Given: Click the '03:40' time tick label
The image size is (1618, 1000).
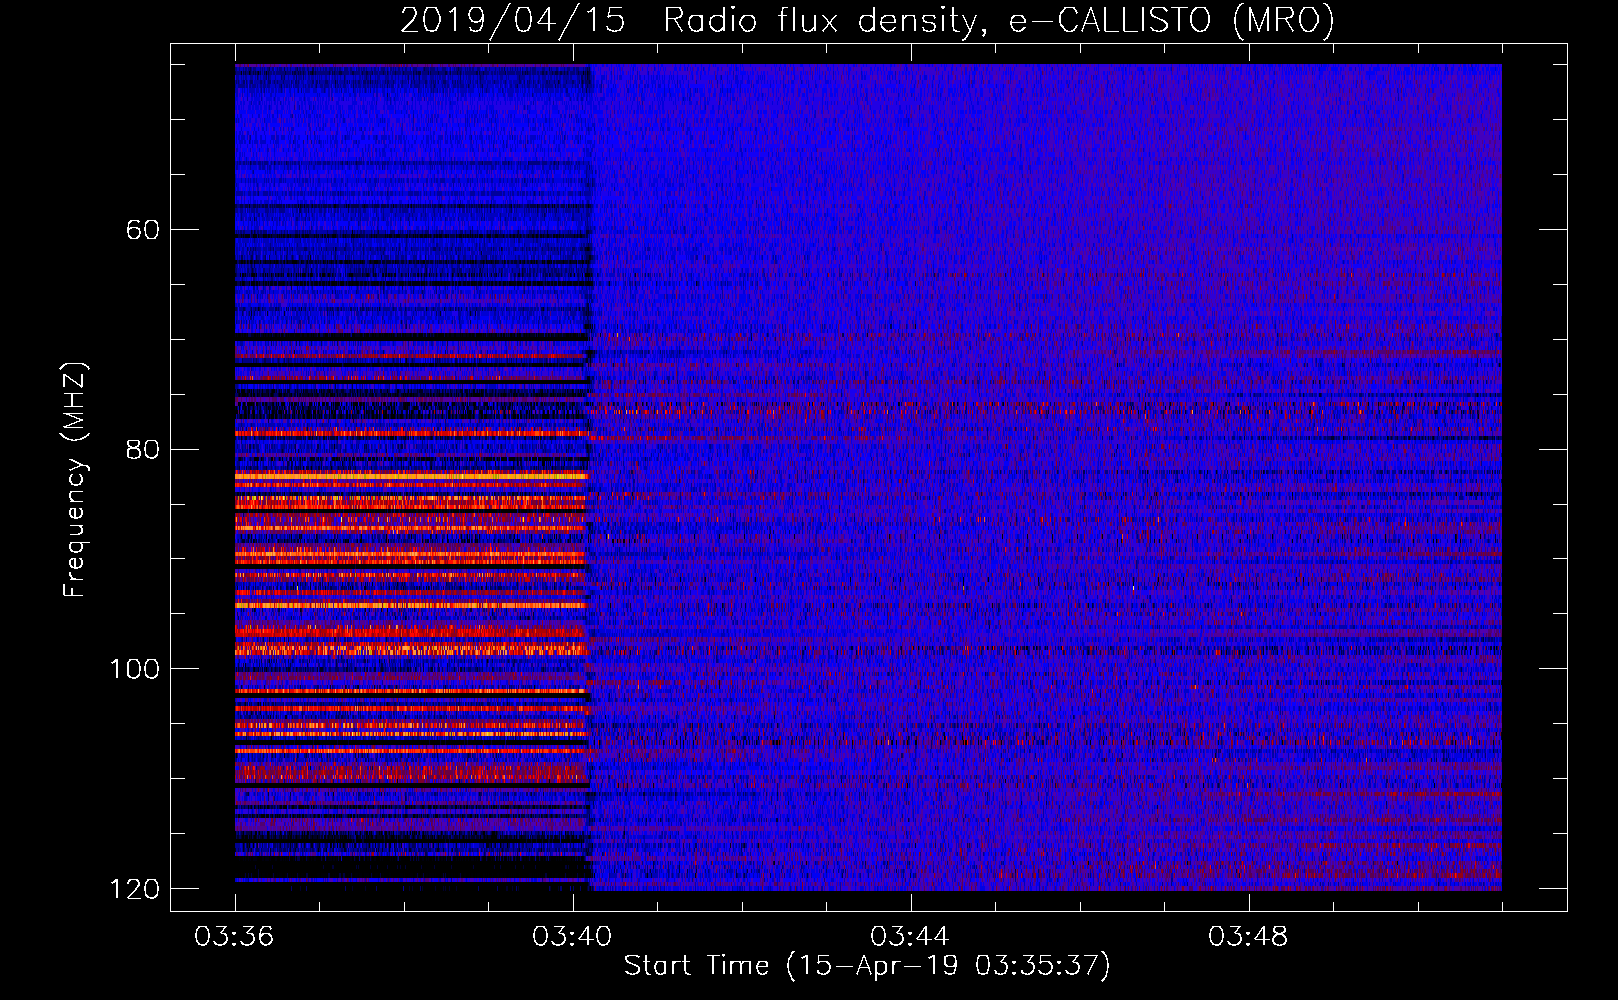Looking at the screenshot, I should (x=572, y=937).
